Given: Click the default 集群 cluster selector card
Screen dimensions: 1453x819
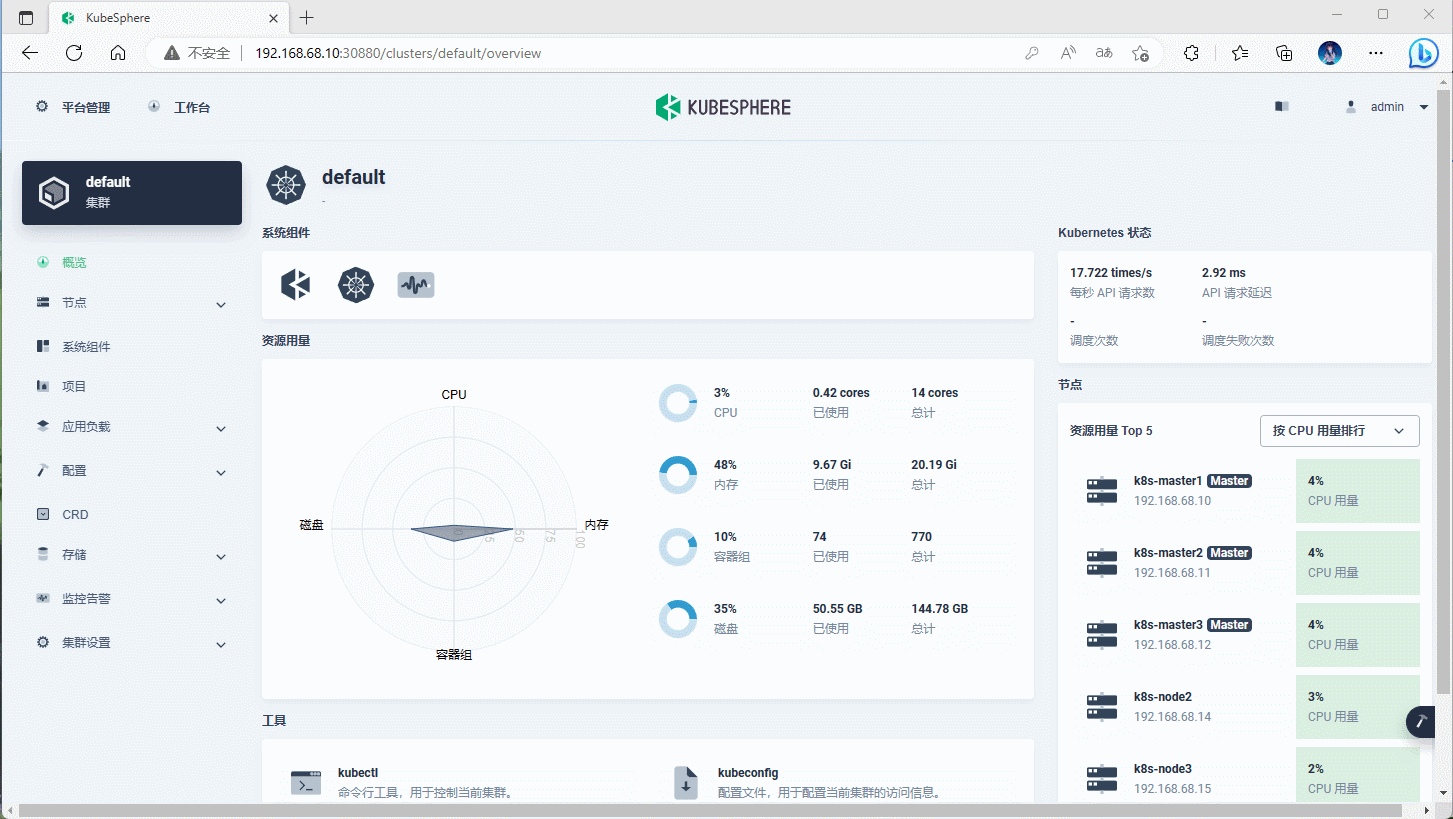Looking at the screenshot, I should pos(132,193).
